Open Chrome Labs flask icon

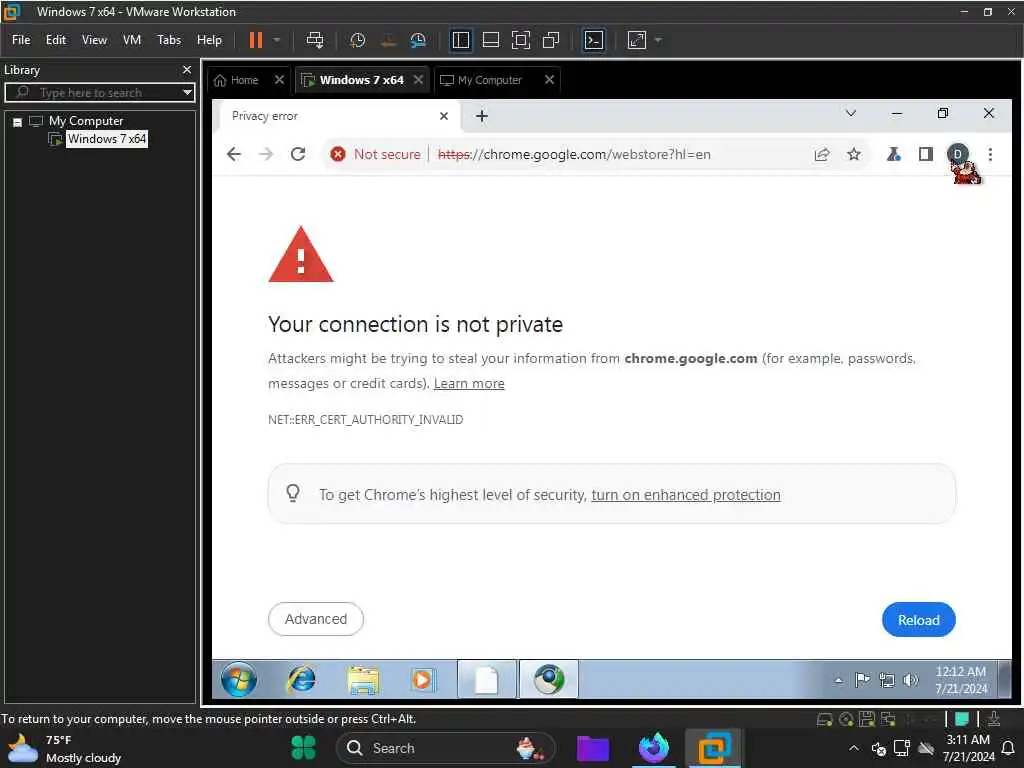893,154
